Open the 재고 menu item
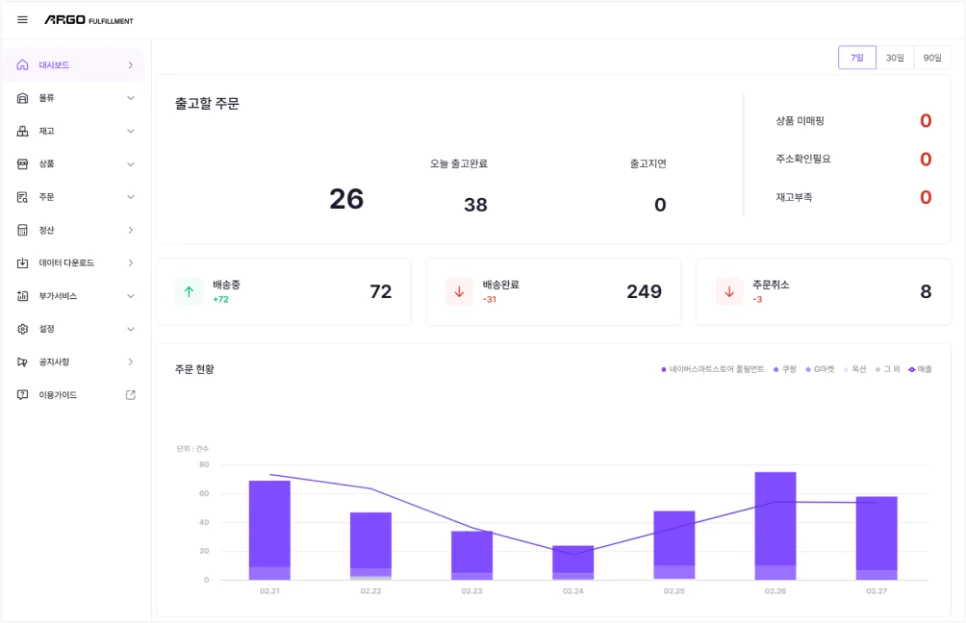 [x=74, y=131]
